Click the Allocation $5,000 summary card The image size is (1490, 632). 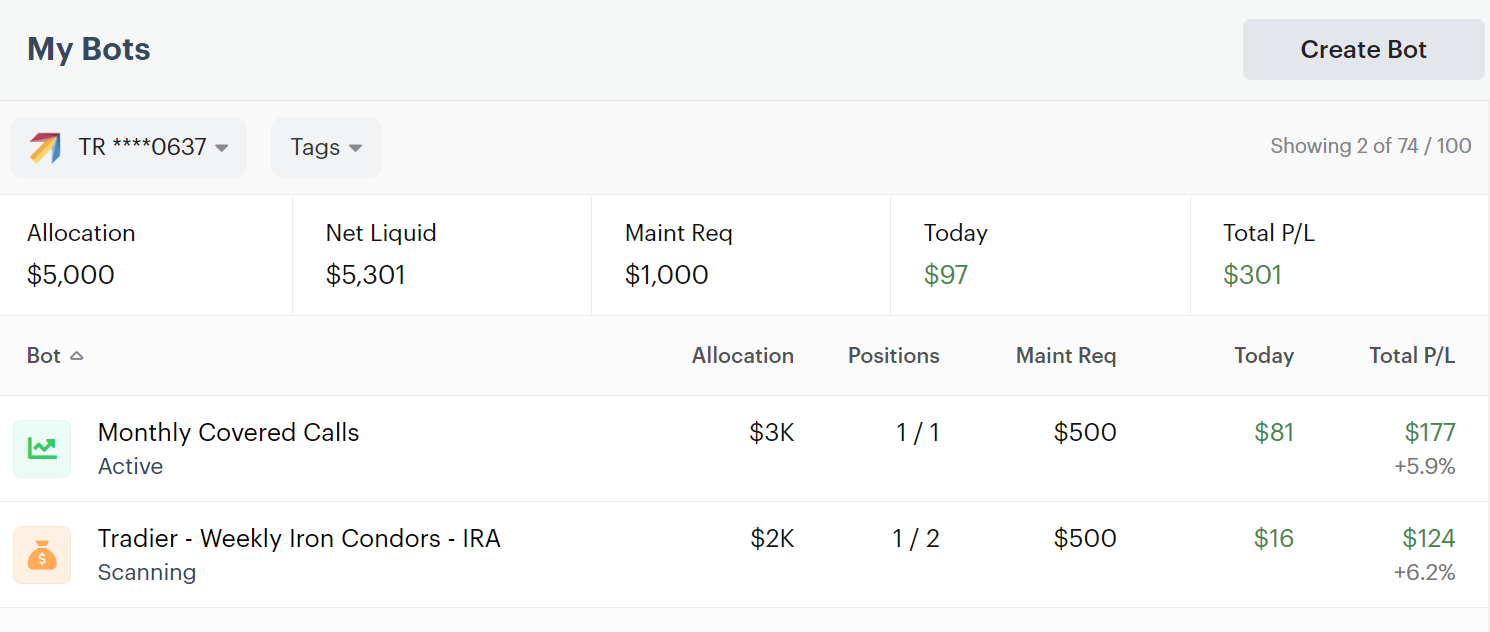pos(146,255)
